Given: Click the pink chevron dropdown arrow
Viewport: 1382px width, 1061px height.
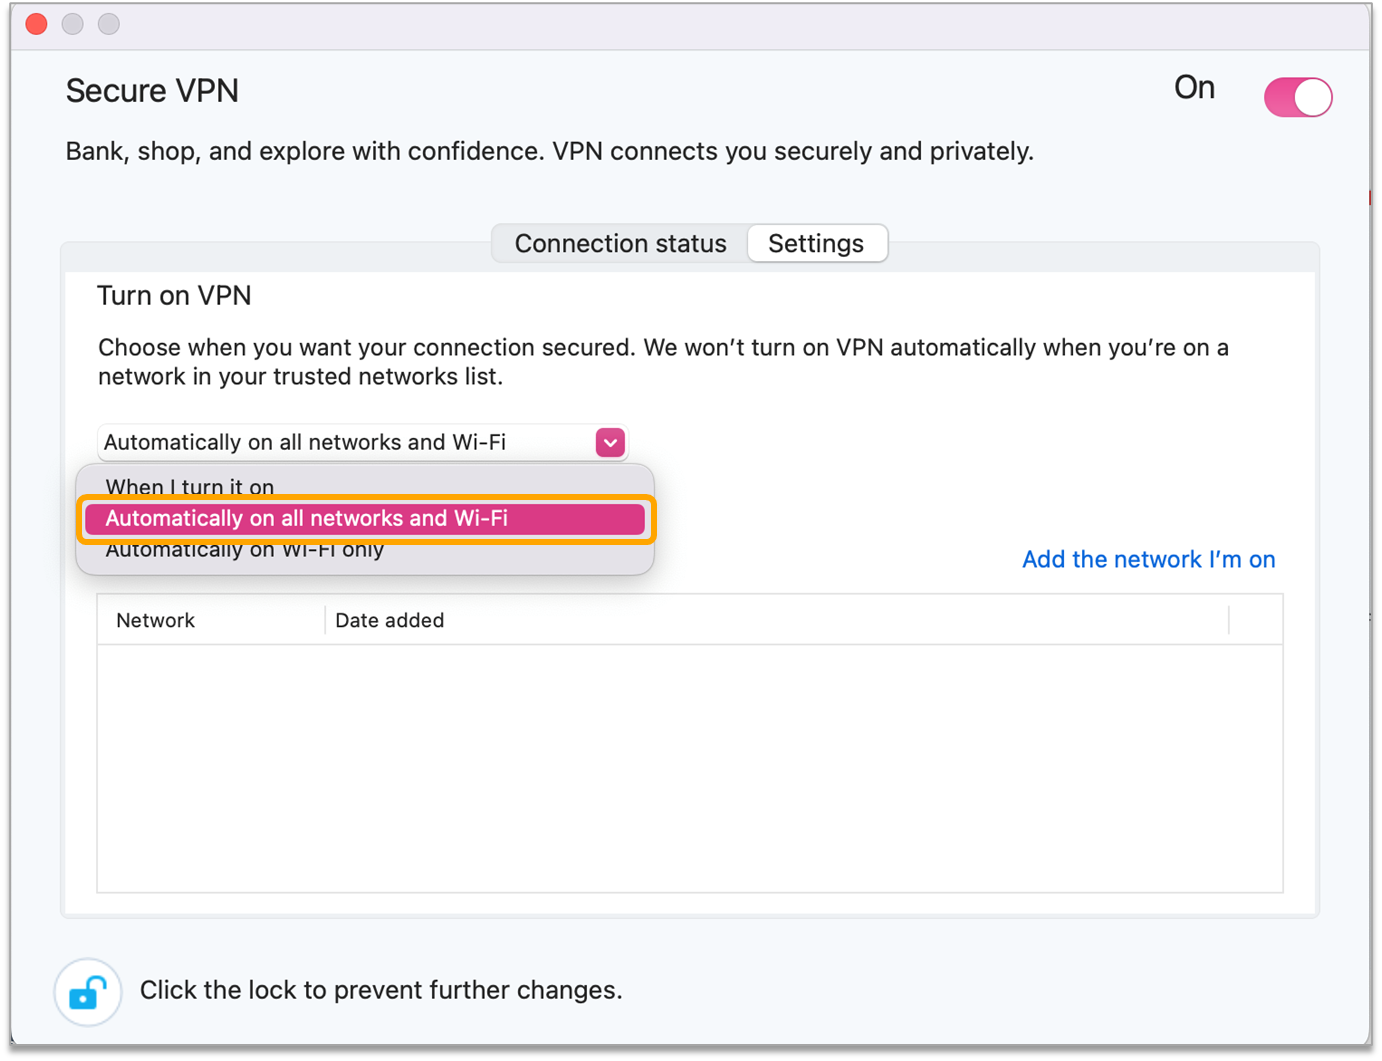Looking at the screenshot, I should click(610, 443).
